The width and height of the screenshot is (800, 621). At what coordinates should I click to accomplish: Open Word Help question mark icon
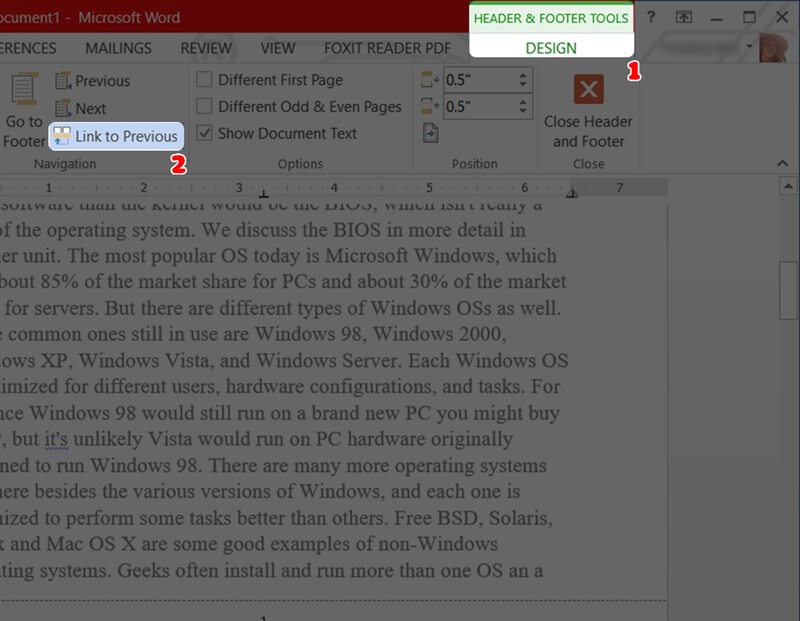651,17
